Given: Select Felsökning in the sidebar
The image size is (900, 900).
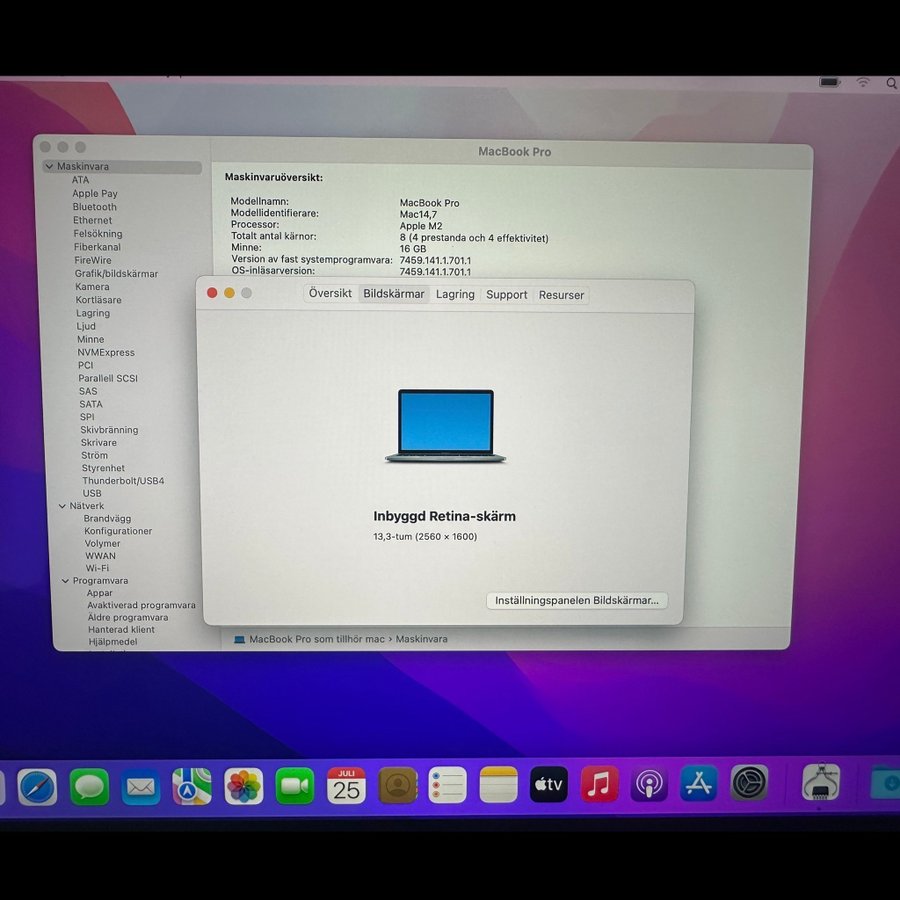Looking at the screenshot, I should 98,234.
